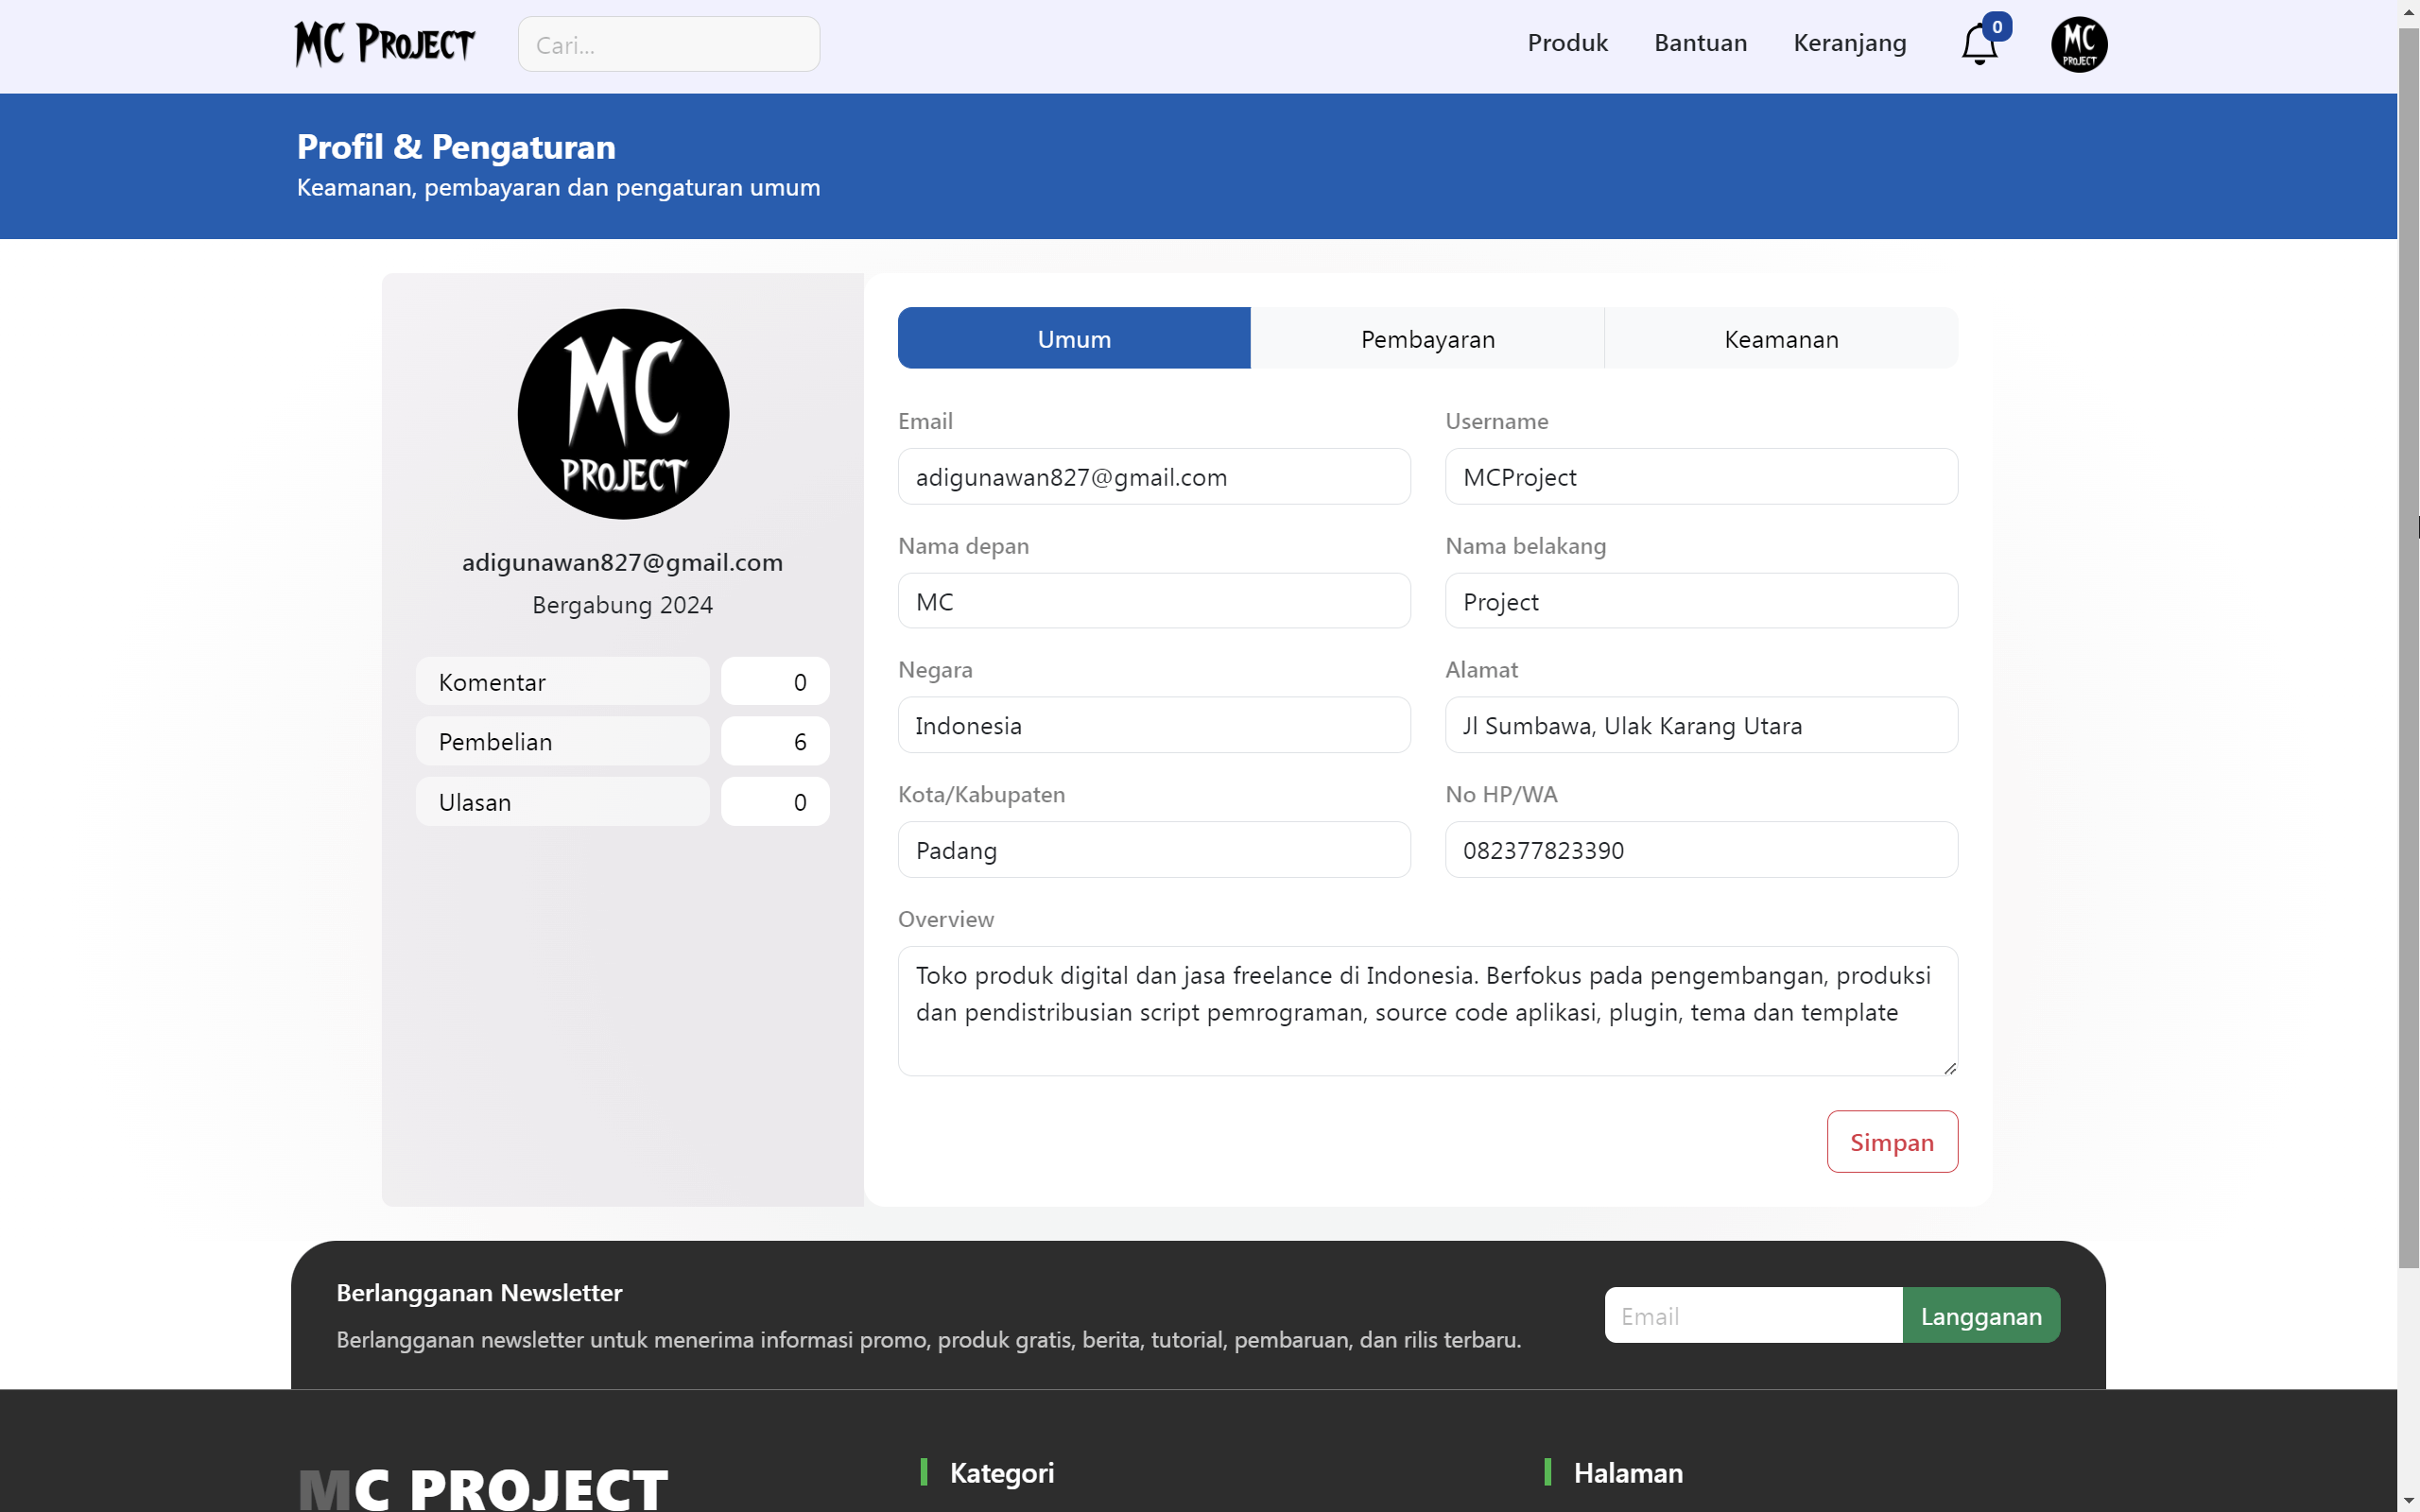
Task: Click the Simpan save button
Action: (1893, 1141)
